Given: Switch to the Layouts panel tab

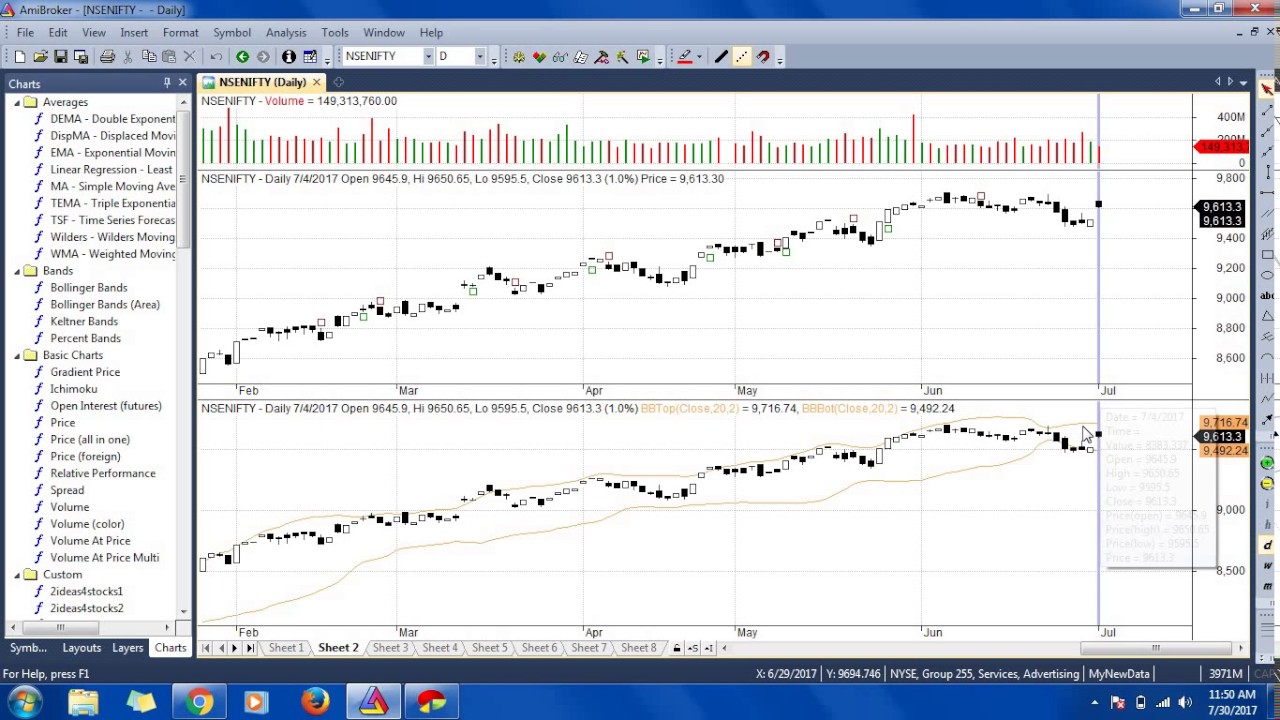Looking at the screenshot, I should 81,648.
